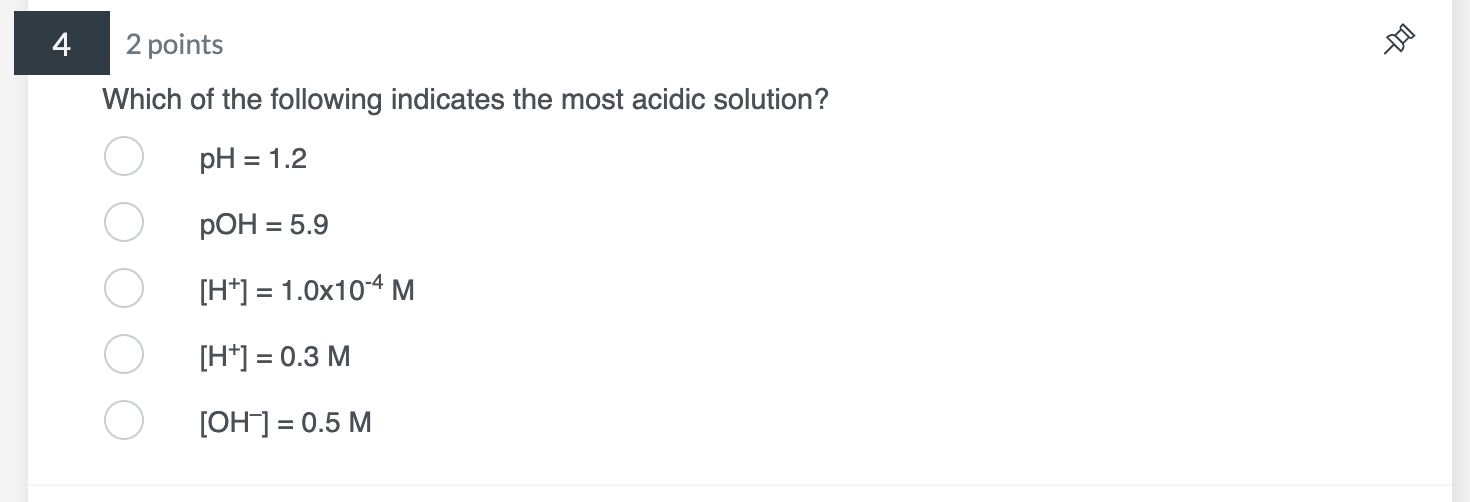
Task: Select radio button for [H+] = 1.0x10-4 M
Action: point(124,288)
